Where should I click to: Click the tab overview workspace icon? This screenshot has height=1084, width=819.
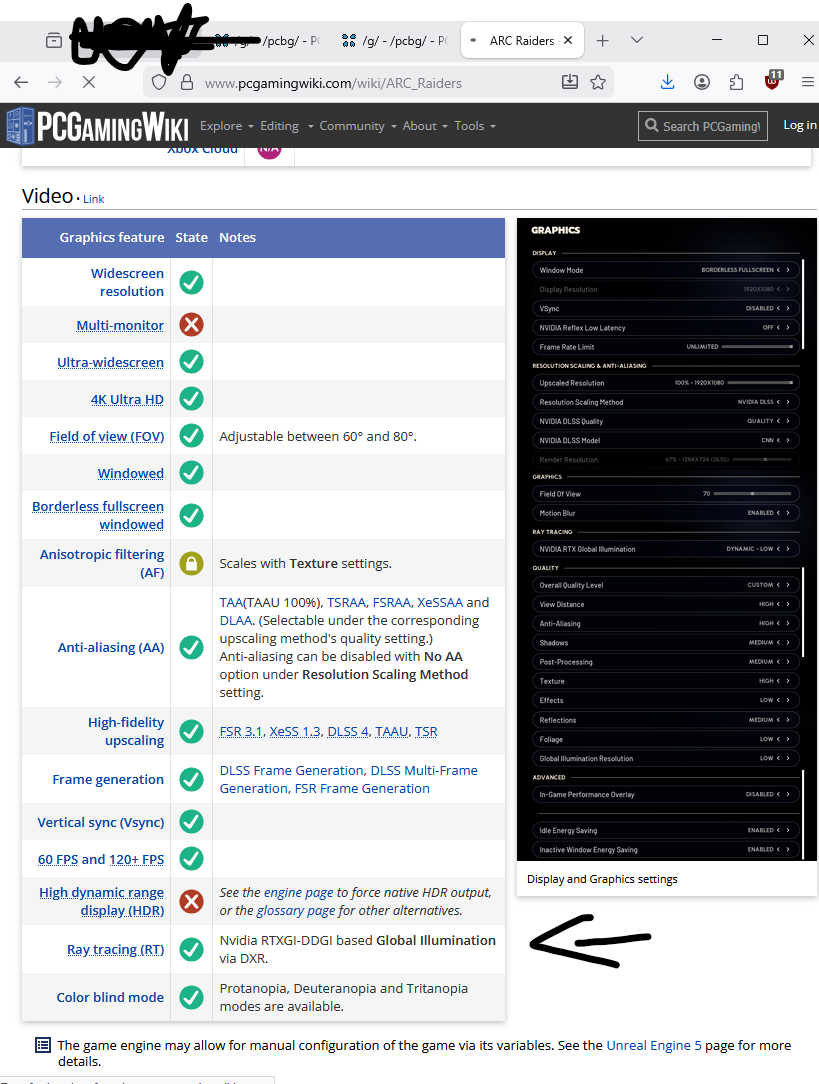pos(54,41)
